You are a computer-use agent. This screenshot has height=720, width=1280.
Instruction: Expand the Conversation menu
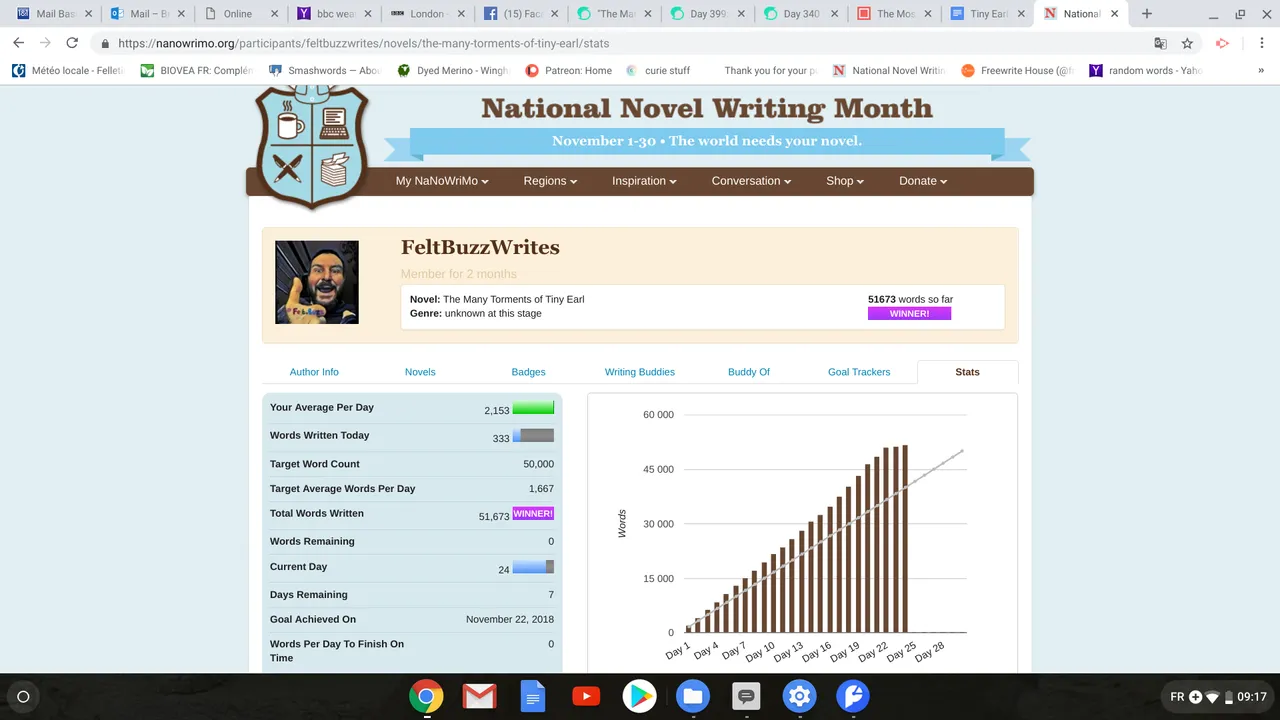pos(751,181)
